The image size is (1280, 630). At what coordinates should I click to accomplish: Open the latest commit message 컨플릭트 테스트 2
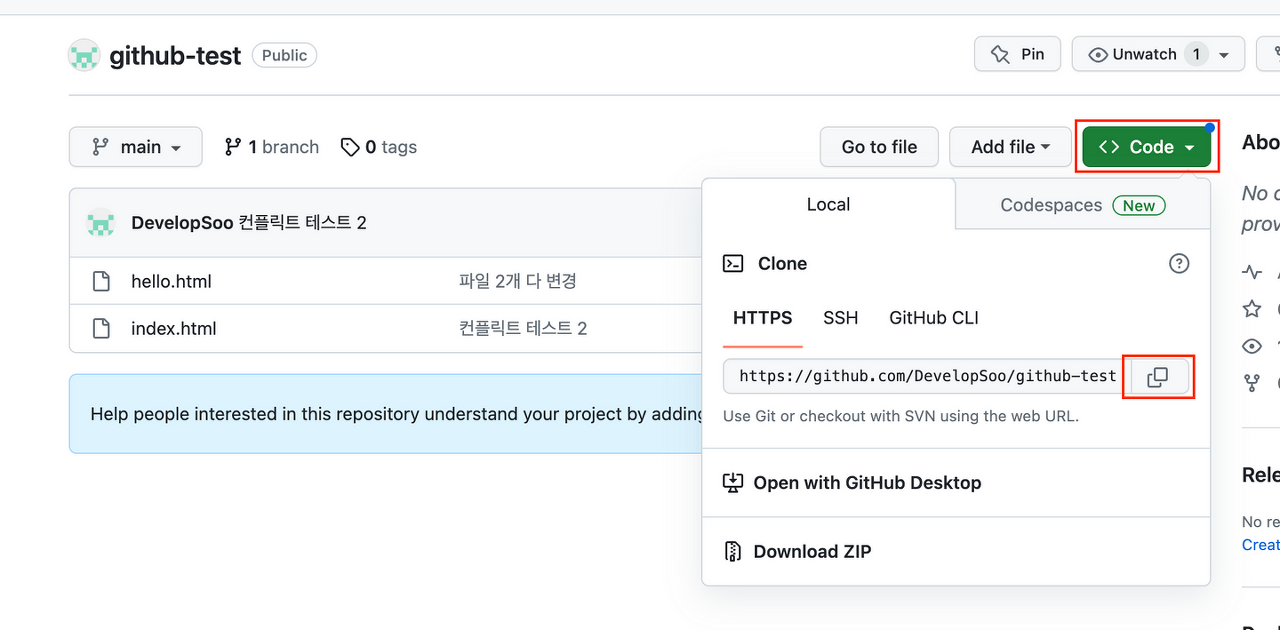303,222
